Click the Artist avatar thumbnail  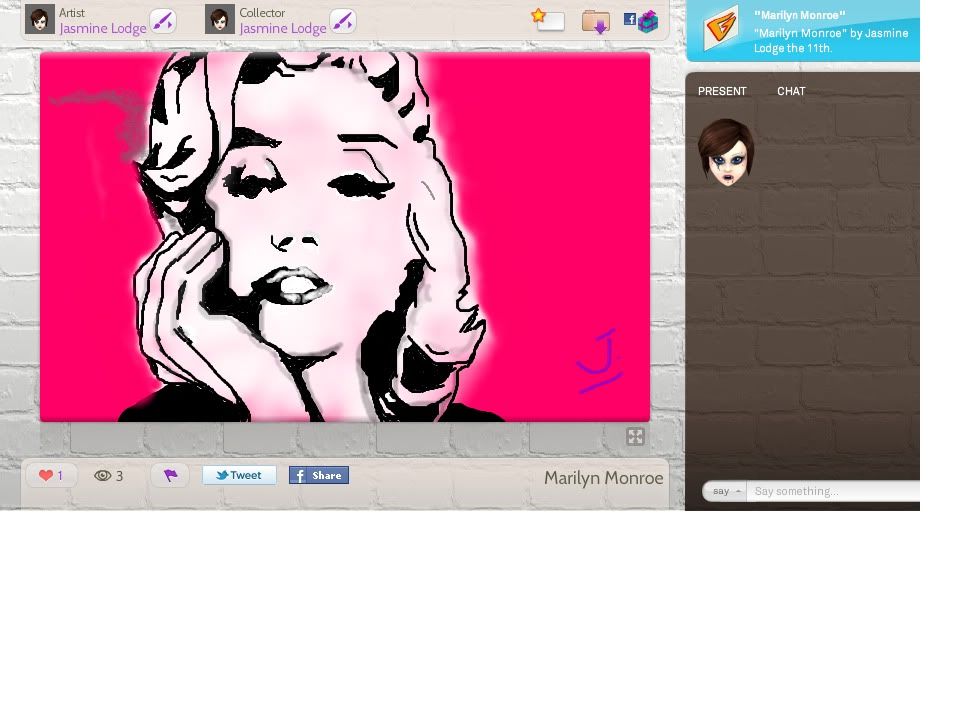click(40, 20)
